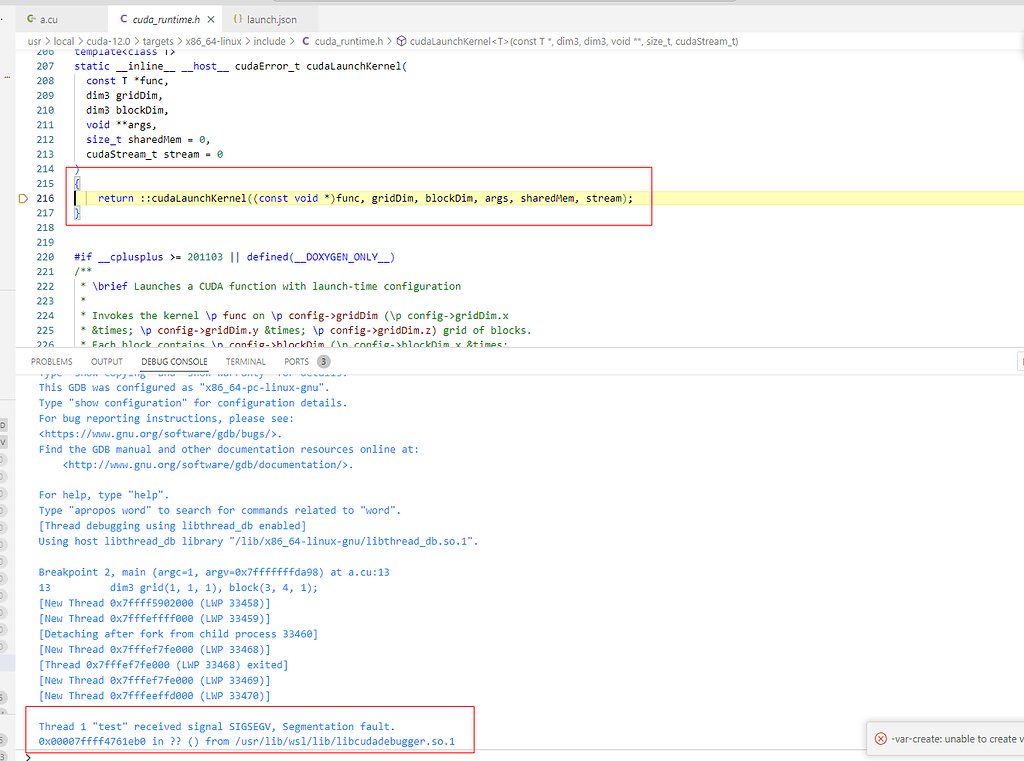
Task: Click the curly braces icon on launch.json tab
Action: point(238,19)
